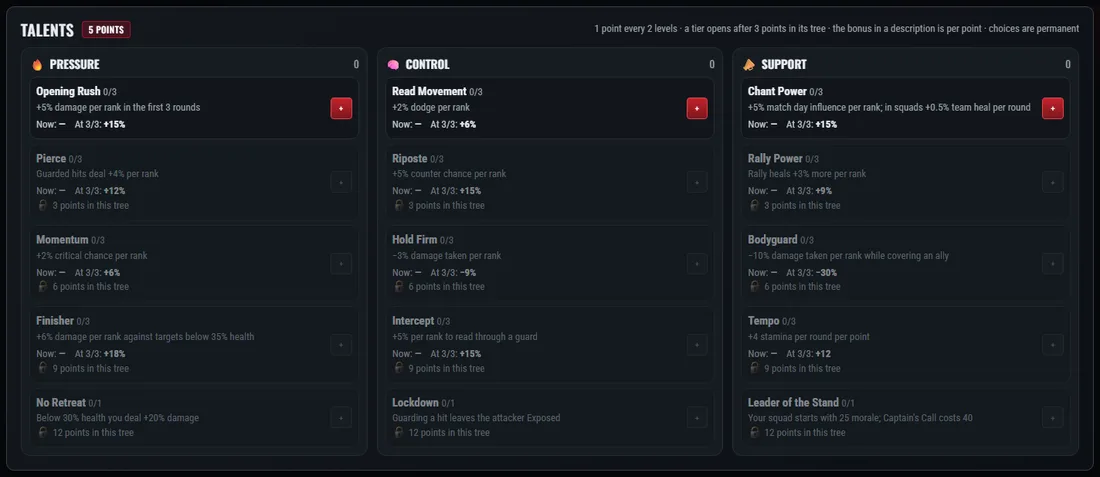
Task: Click the Tempo talent name
Action: [x=763, y=321]
